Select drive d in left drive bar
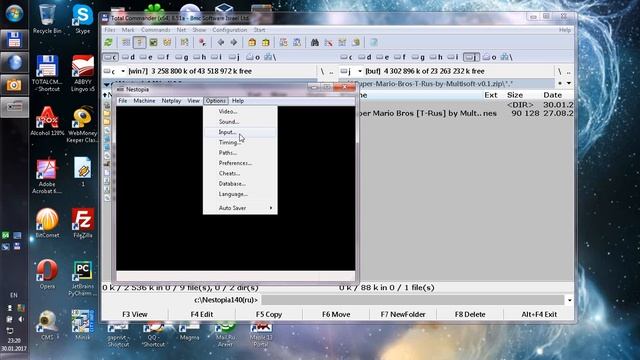 [x=128, y=57]
